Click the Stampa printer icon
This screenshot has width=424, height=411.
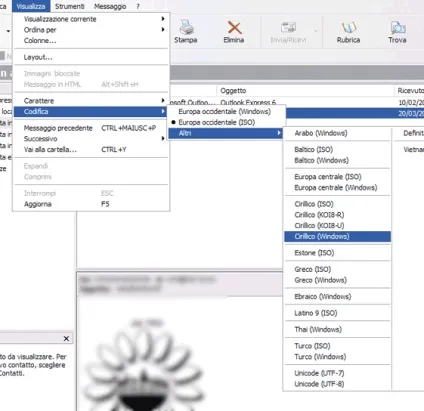(x=186, y=27)
